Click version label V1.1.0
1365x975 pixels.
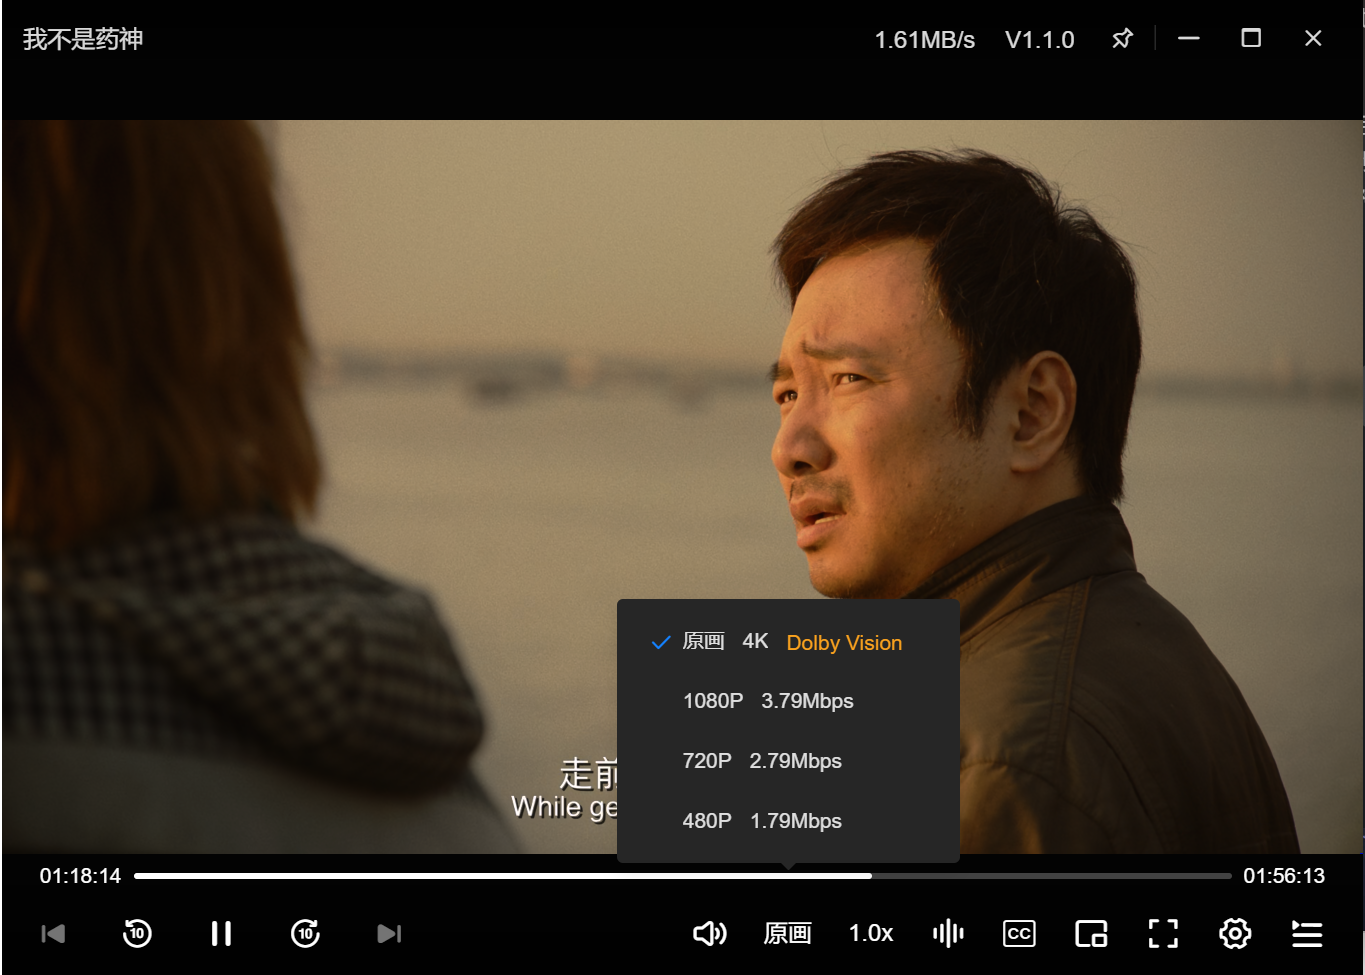coord(1040,40)
